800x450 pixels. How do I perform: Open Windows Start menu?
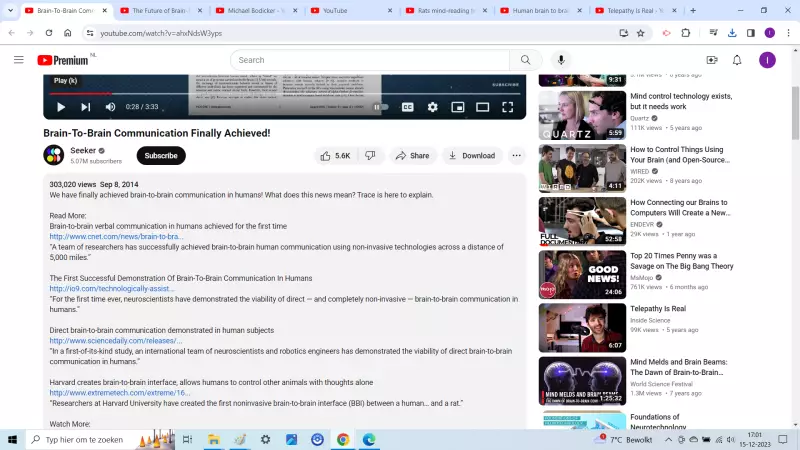(x=12, y=440)
